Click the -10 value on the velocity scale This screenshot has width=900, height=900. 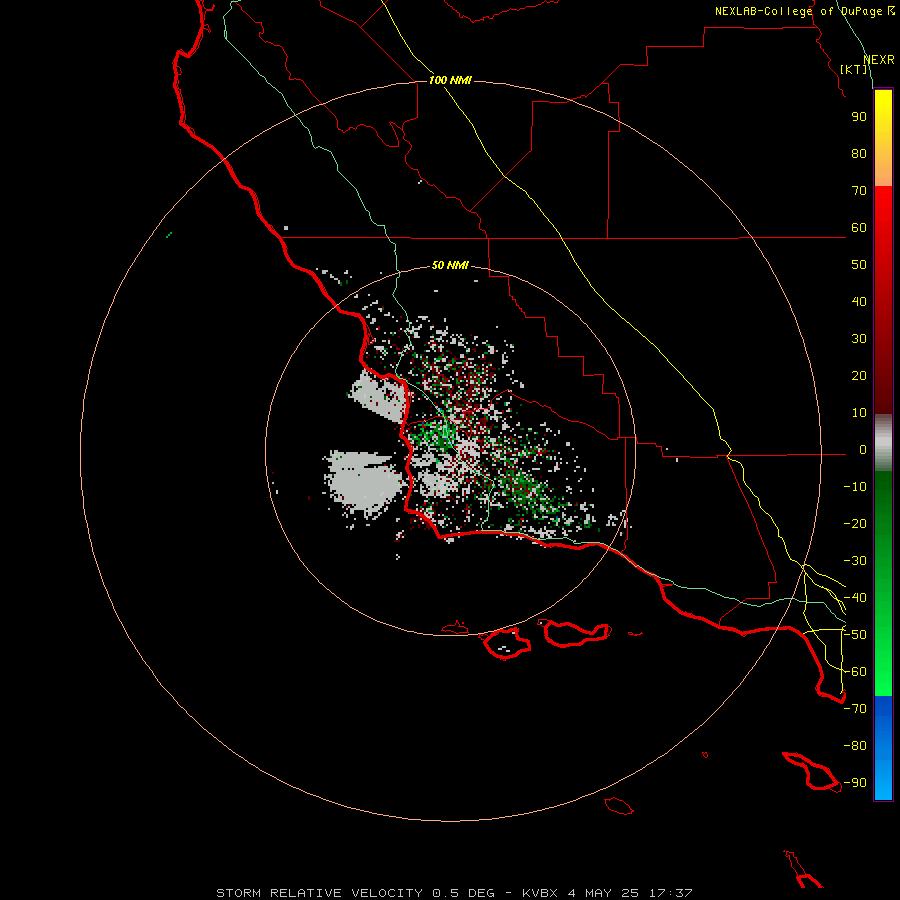click(x=855, y=487)
